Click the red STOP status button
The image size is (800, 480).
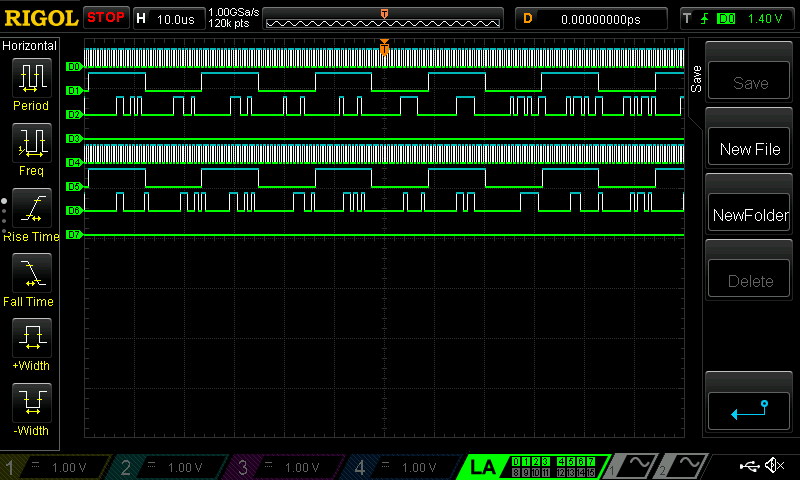tap(105, 18)
